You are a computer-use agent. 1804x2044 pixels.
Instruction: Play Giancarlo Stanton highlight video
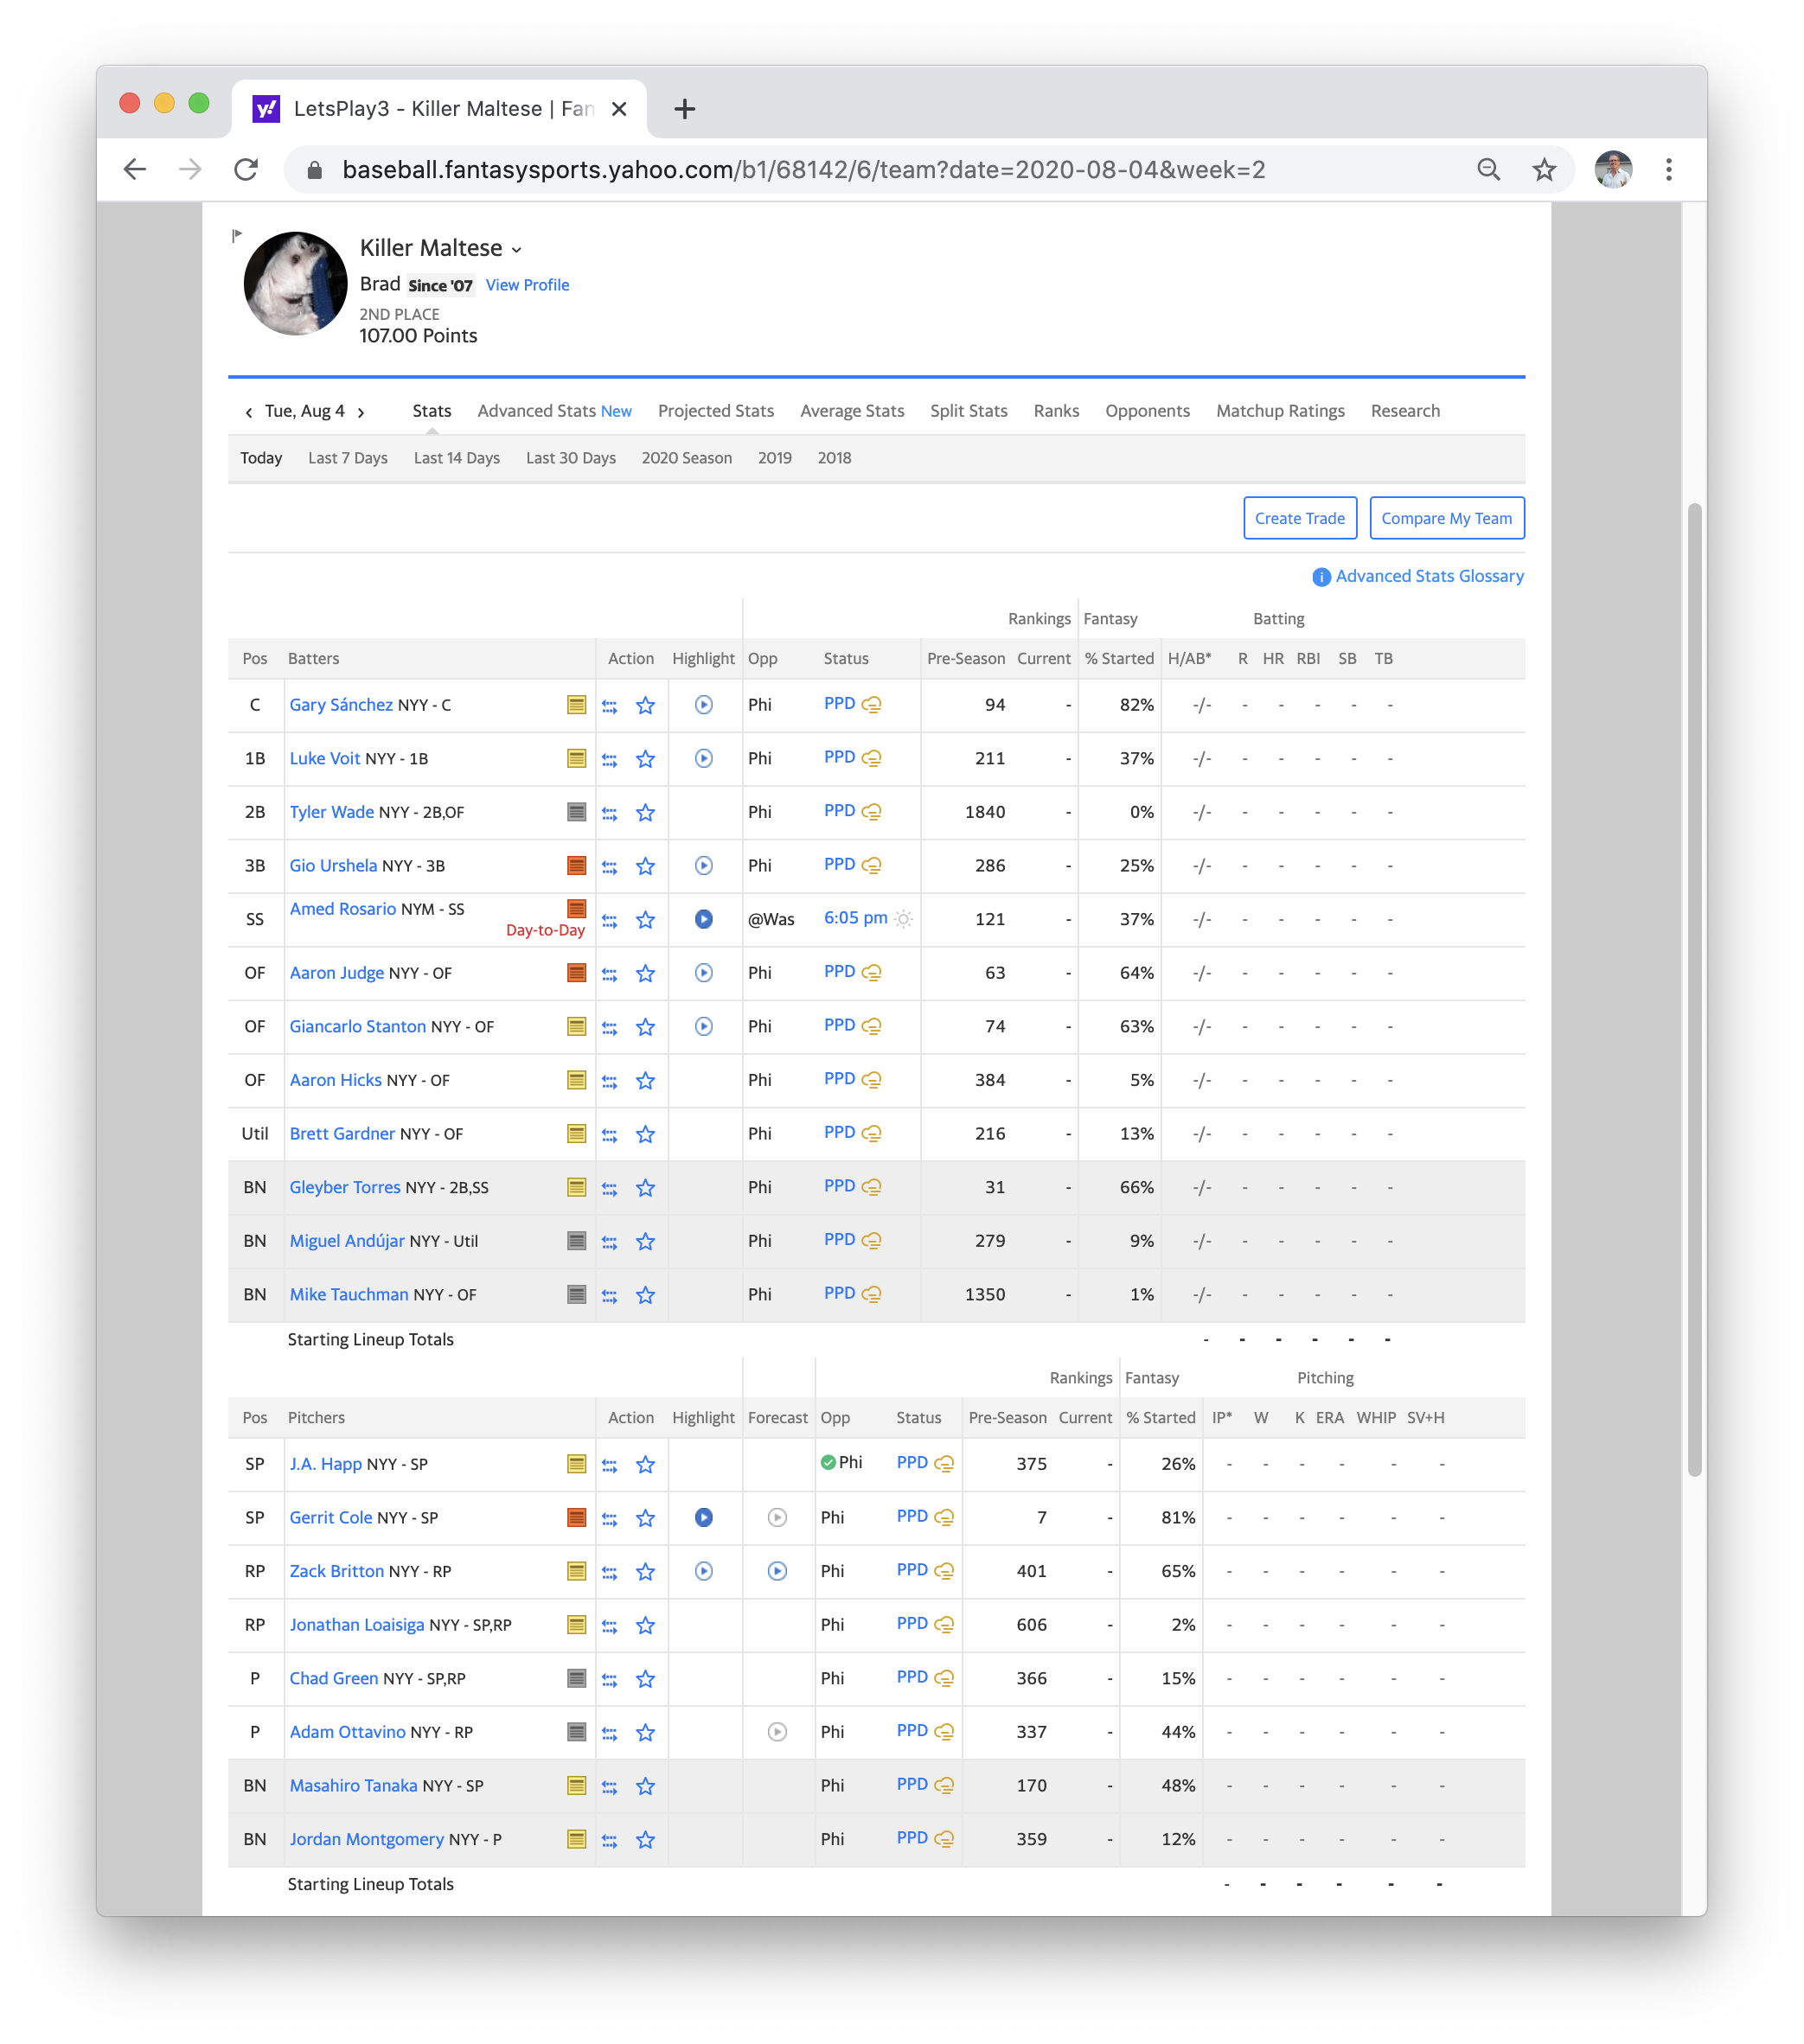[704, 1027]
